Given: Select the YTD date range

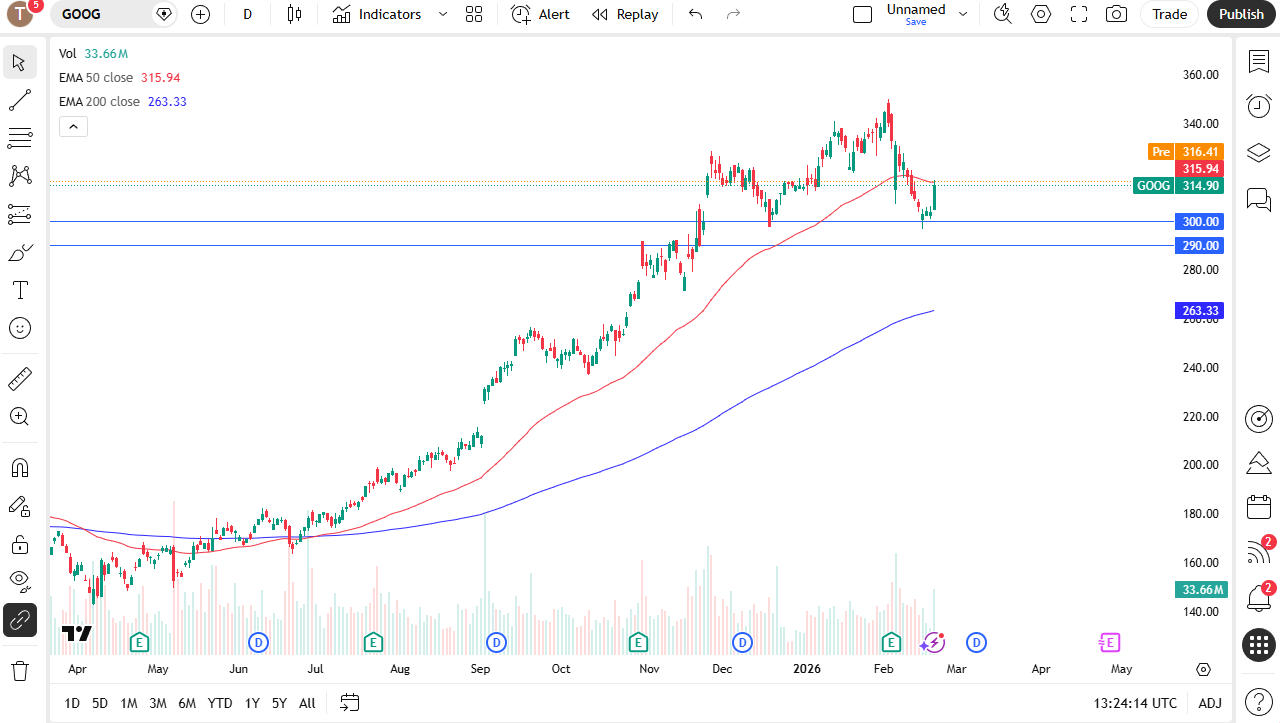Looking at the screenshot, I should pos(220,703).
